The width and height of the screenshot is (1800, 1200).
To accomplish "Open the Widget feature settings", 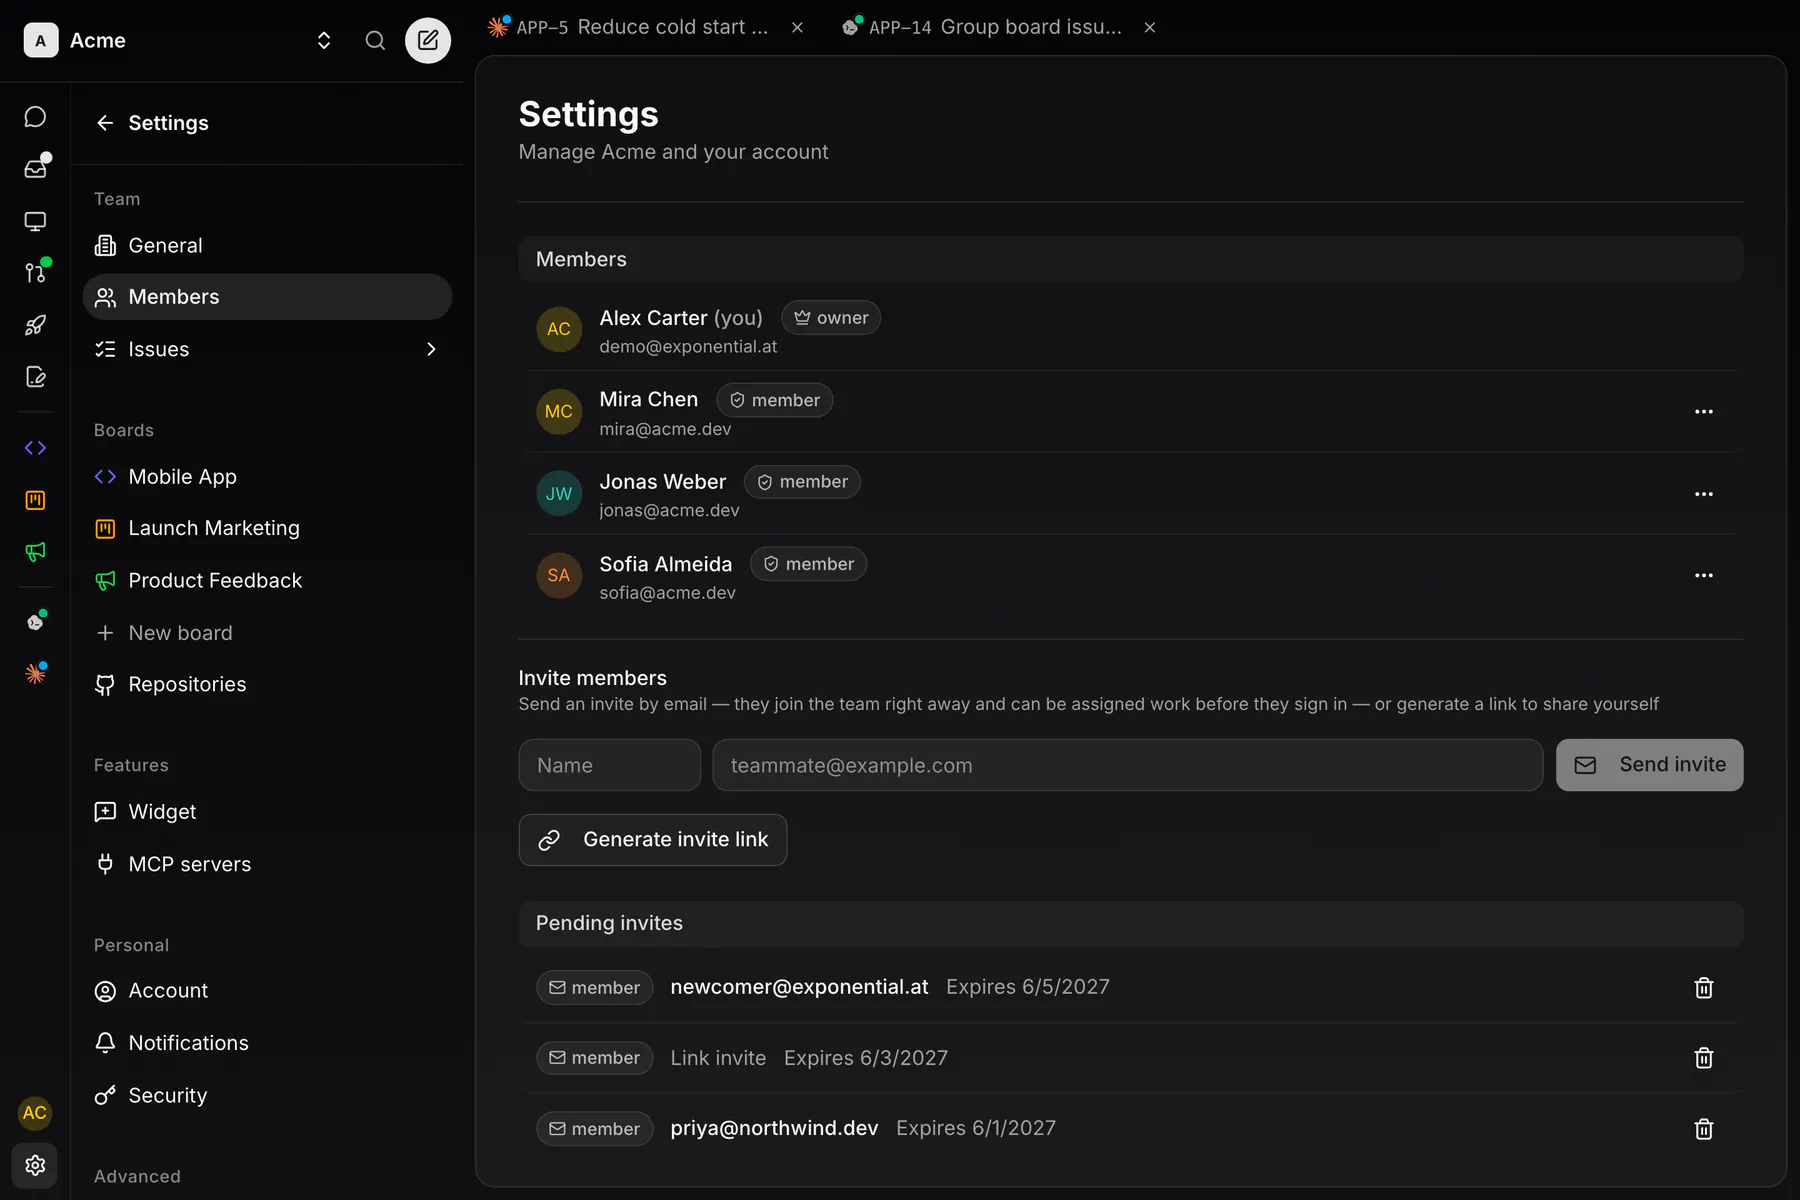I will 267,812.
